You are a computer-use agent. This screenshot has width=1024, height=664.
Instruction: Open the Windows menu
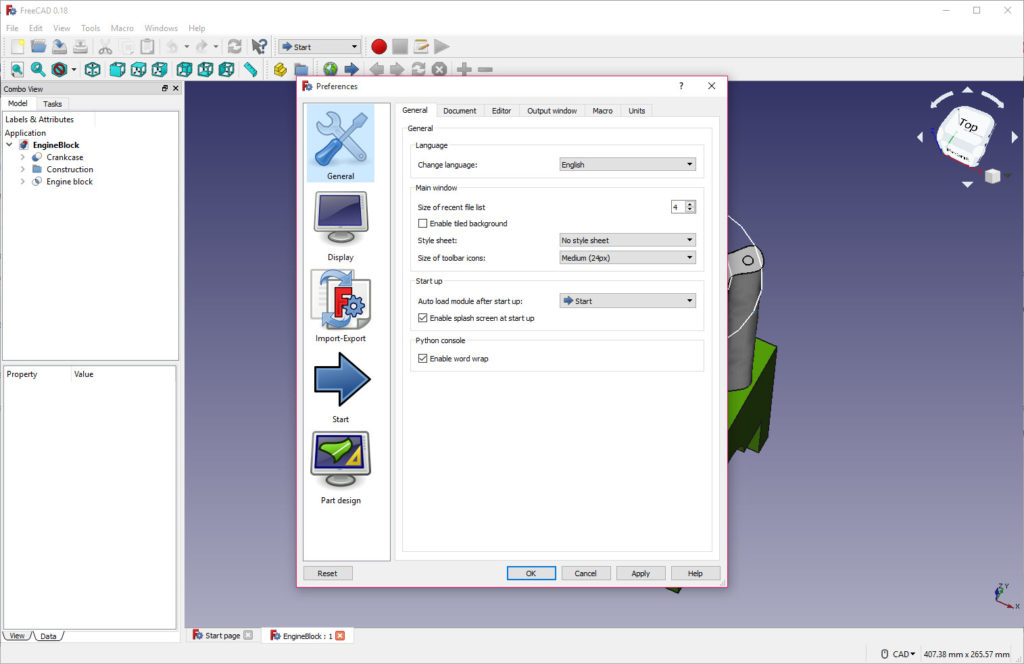tap(161, 28)
